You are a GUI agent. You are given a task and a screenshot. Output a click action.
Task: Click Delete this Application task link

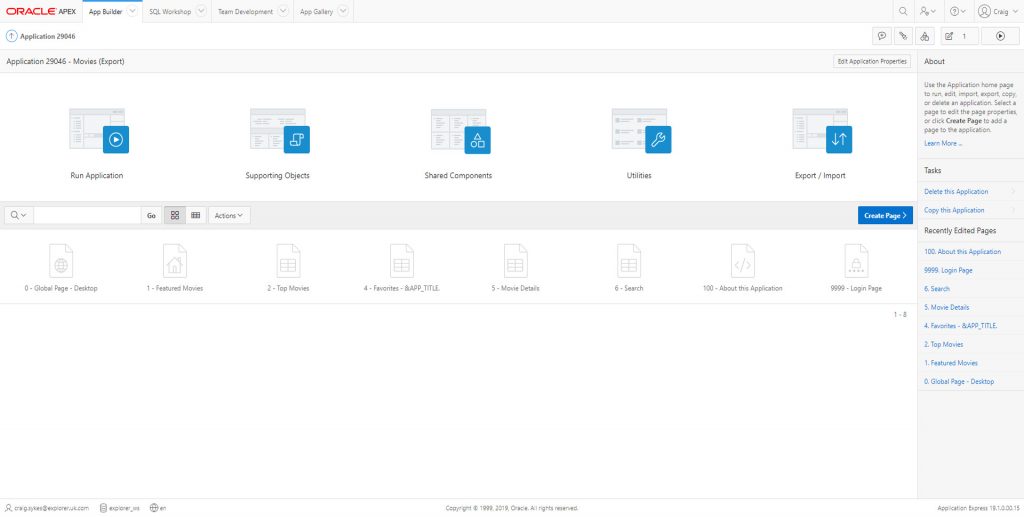[956, 192]
